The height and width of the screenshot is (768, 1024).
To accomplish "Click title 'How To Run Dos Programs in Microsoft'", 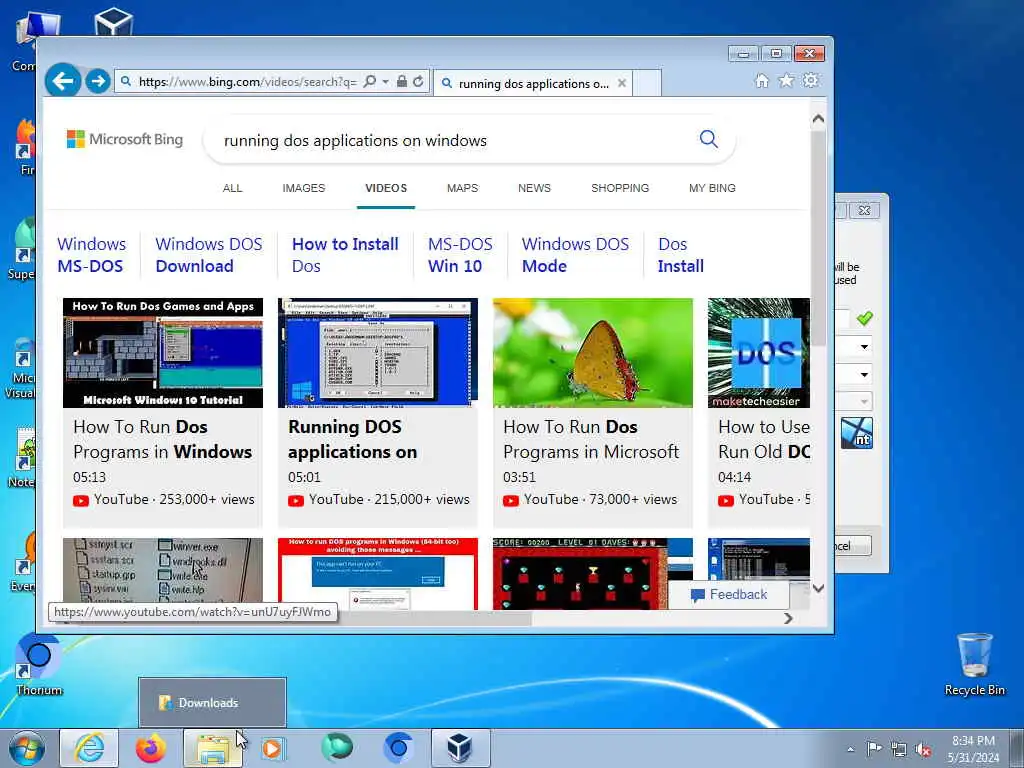I will [591, 440].
